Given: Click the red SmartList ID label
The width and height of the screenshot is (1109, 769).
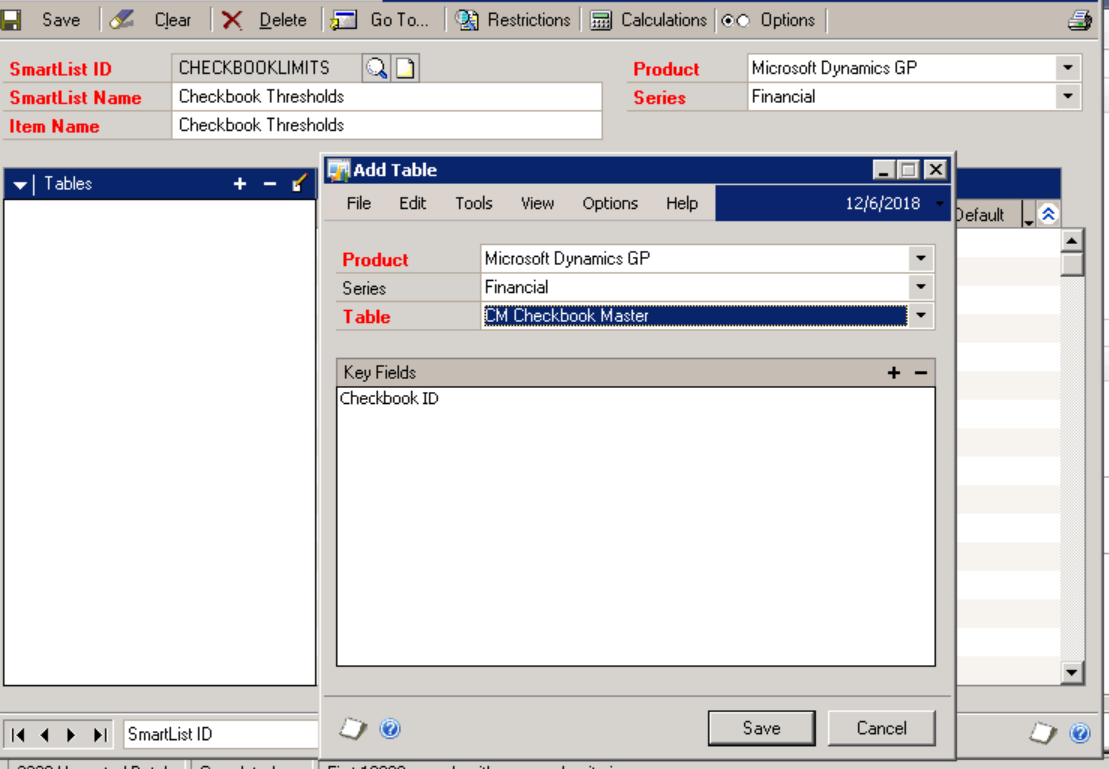Looking at the screenshot, I should 60,69.
